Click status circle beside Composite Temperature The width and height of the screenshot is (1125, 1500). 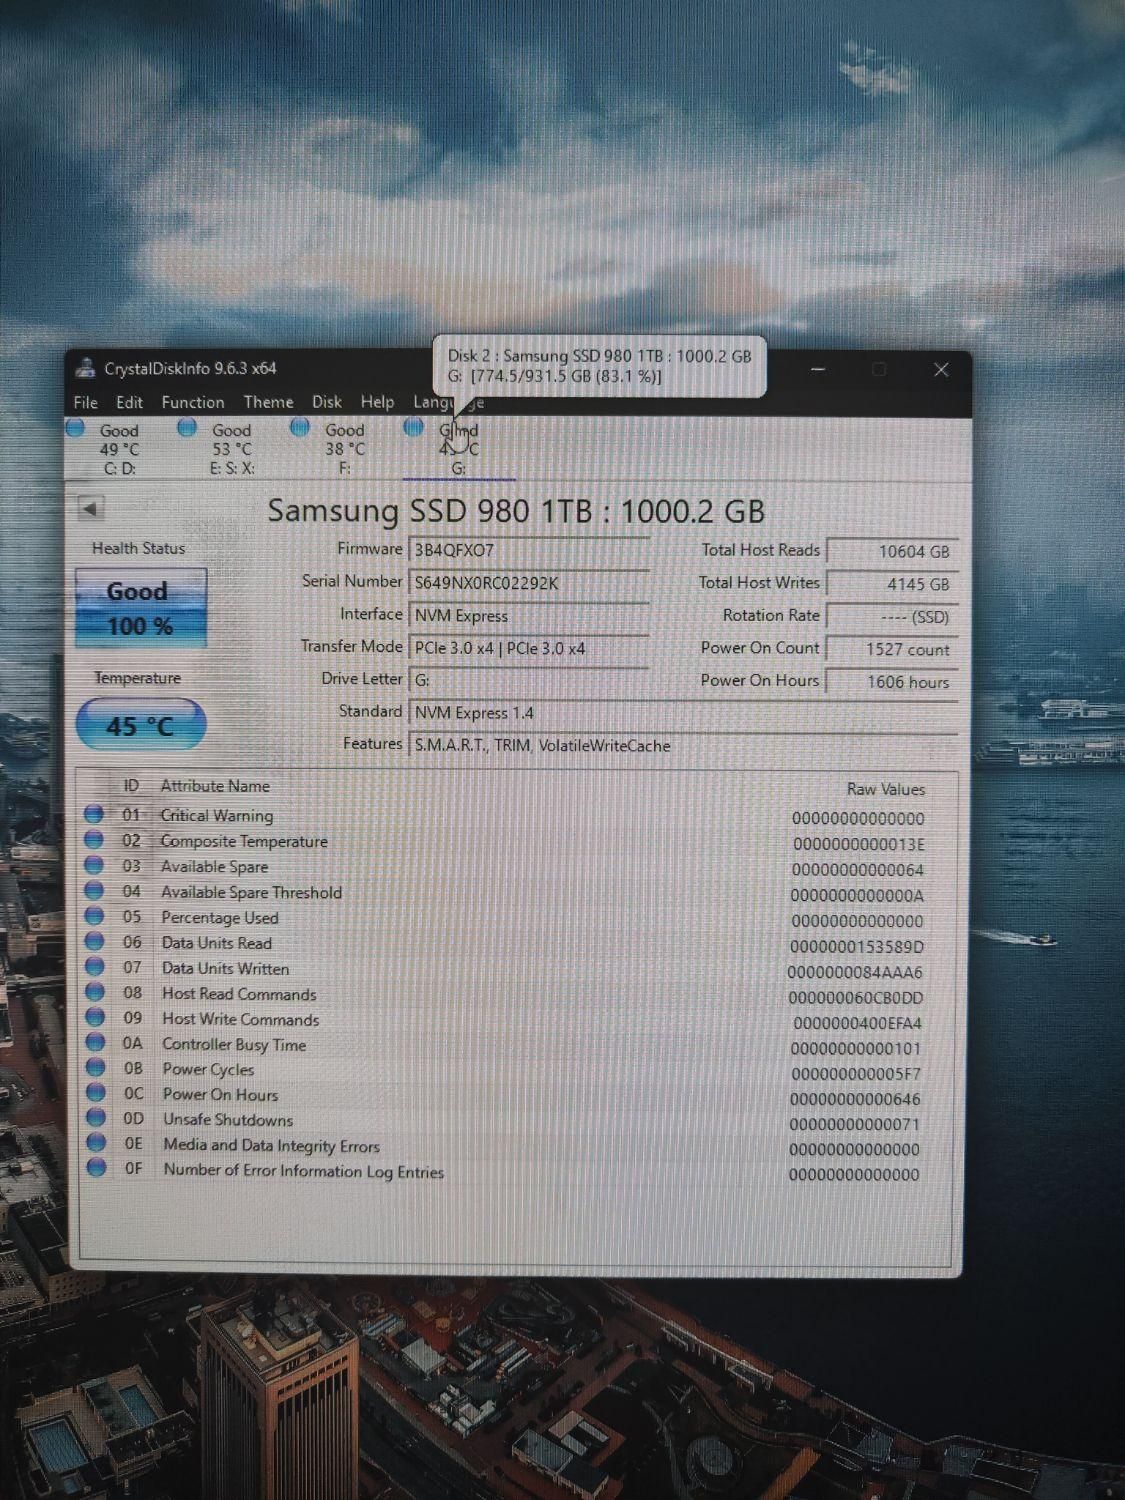pyautogui.click(x=94, y=840)
